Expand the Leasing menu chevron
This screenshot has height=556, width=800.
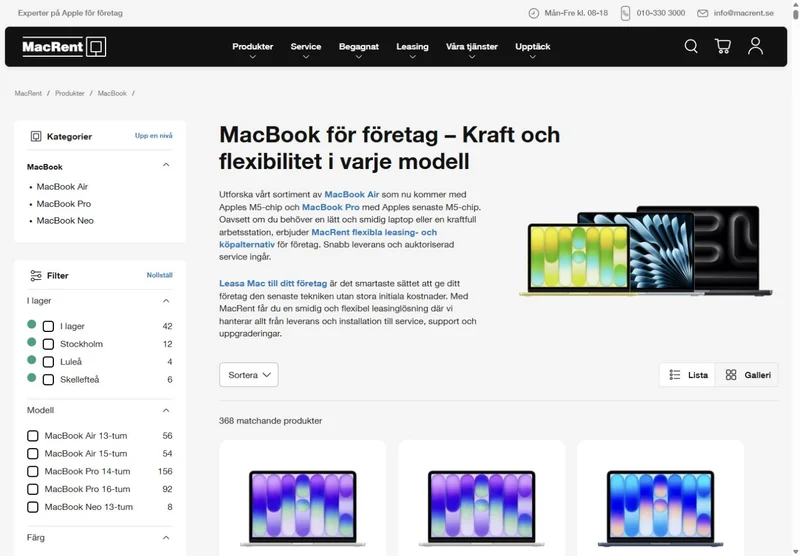point(412,57)
